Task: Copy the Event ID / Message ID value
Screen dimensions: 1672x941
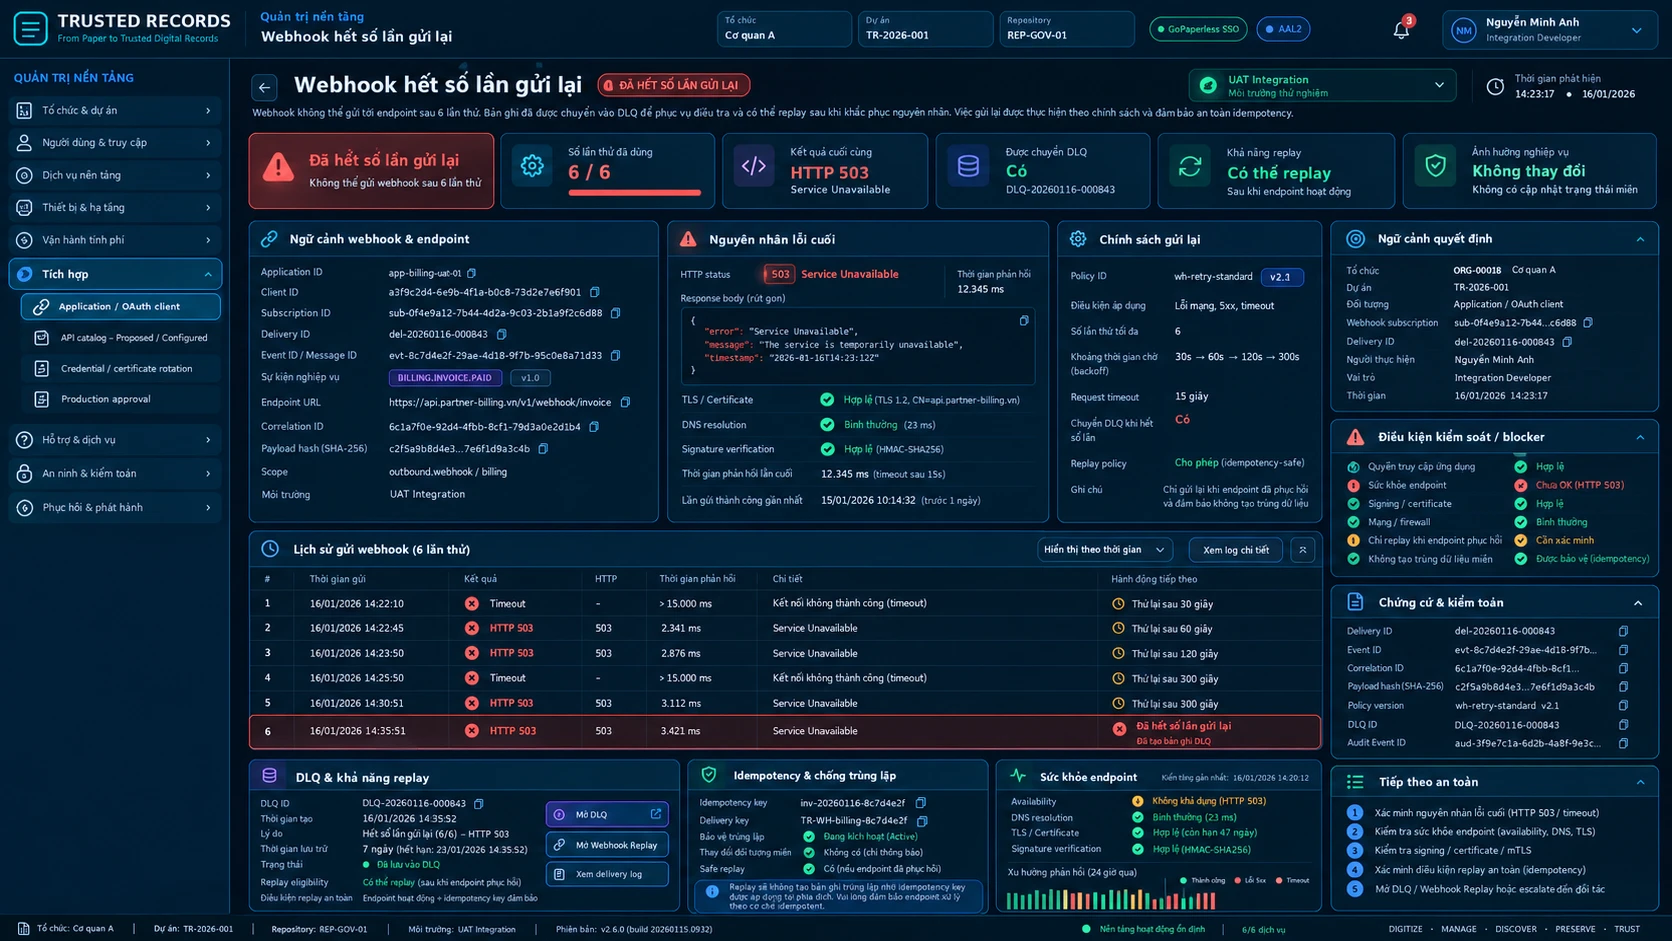Action: pyautogui.click(x=616, y=355)
